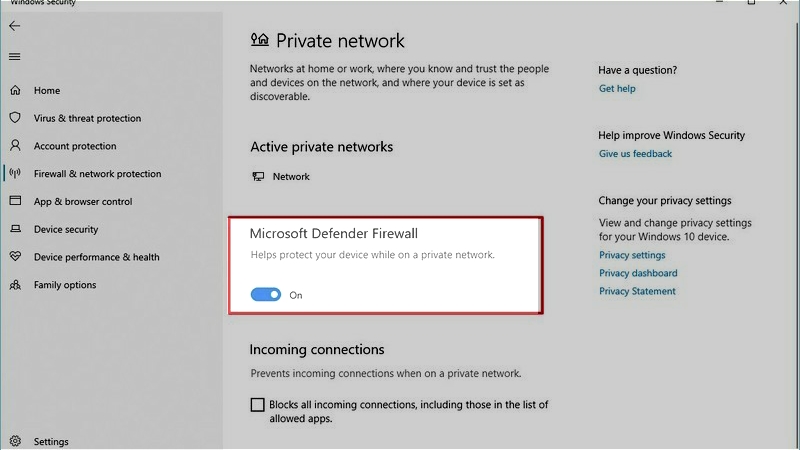This screenshot has width=800, height=450.
Task: Click the Family options icon
Action: click(x=15, y=285)
